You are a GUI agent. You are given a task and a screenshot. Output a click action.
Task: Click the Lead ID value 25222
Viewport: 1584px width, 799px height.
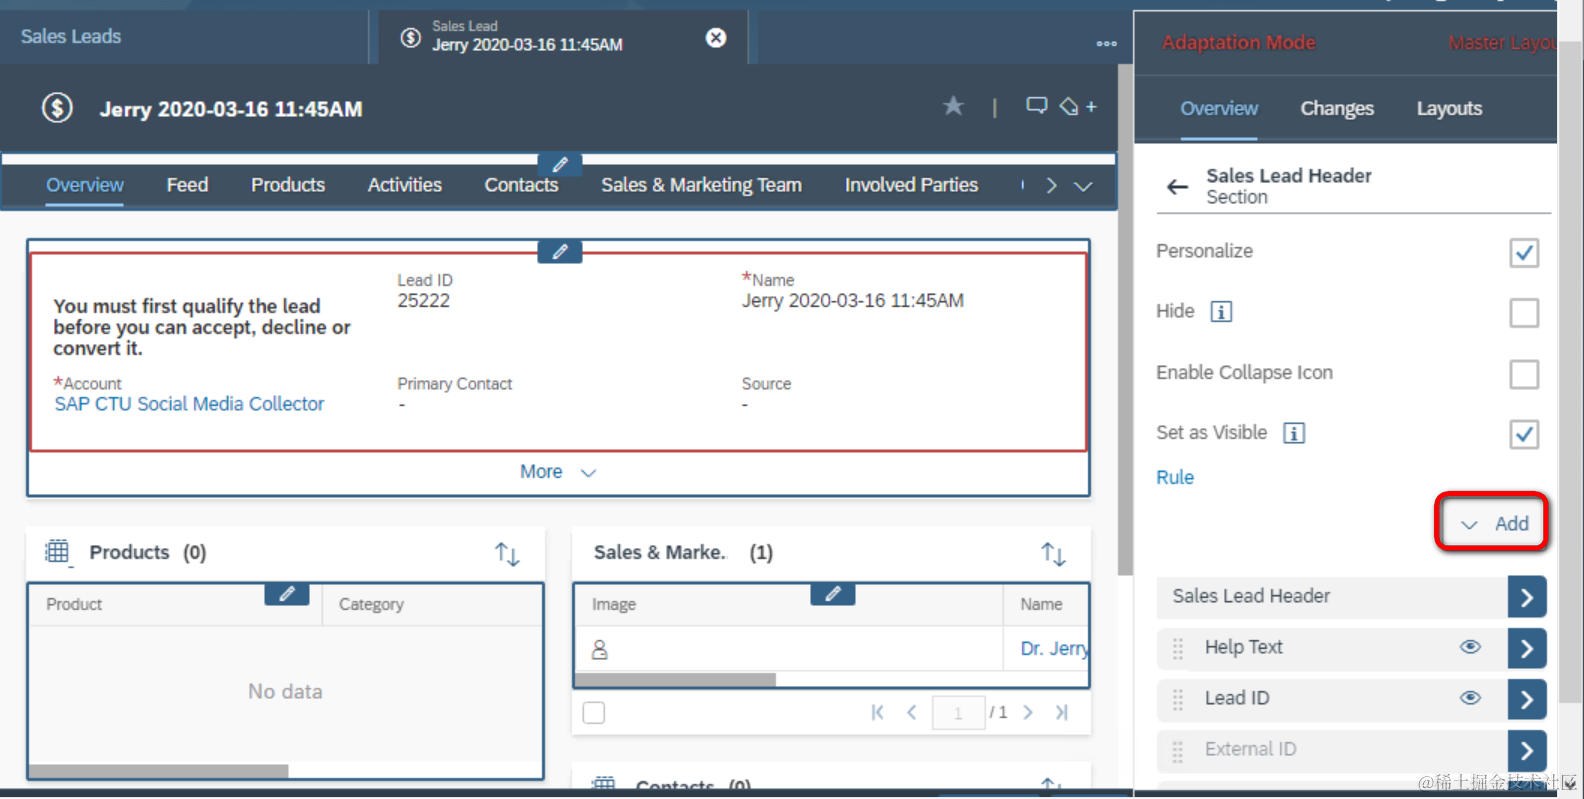(x=424, y=301)
